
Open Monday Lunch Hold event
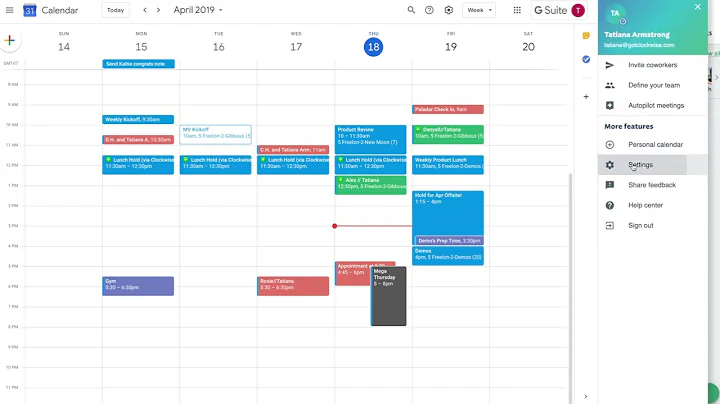coord(138,164)
